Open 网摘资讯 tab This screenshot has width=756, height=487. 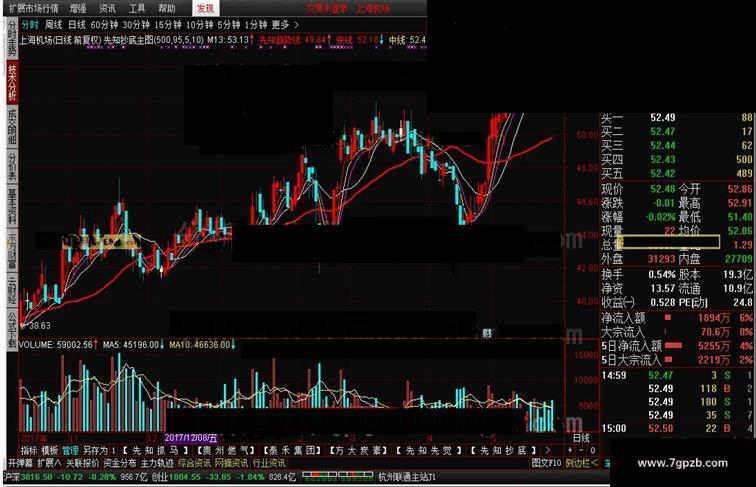[232, 463]
